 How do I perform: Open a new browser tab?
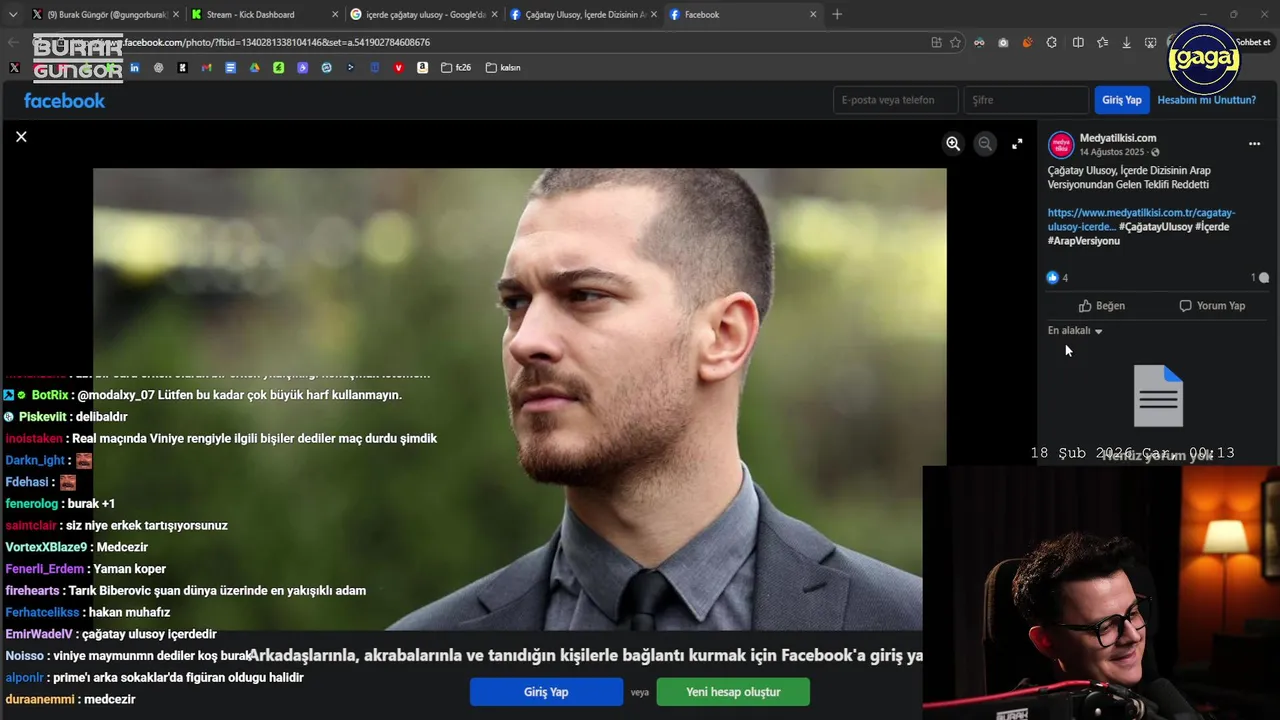pyautogui.click(x=837, y=14)
